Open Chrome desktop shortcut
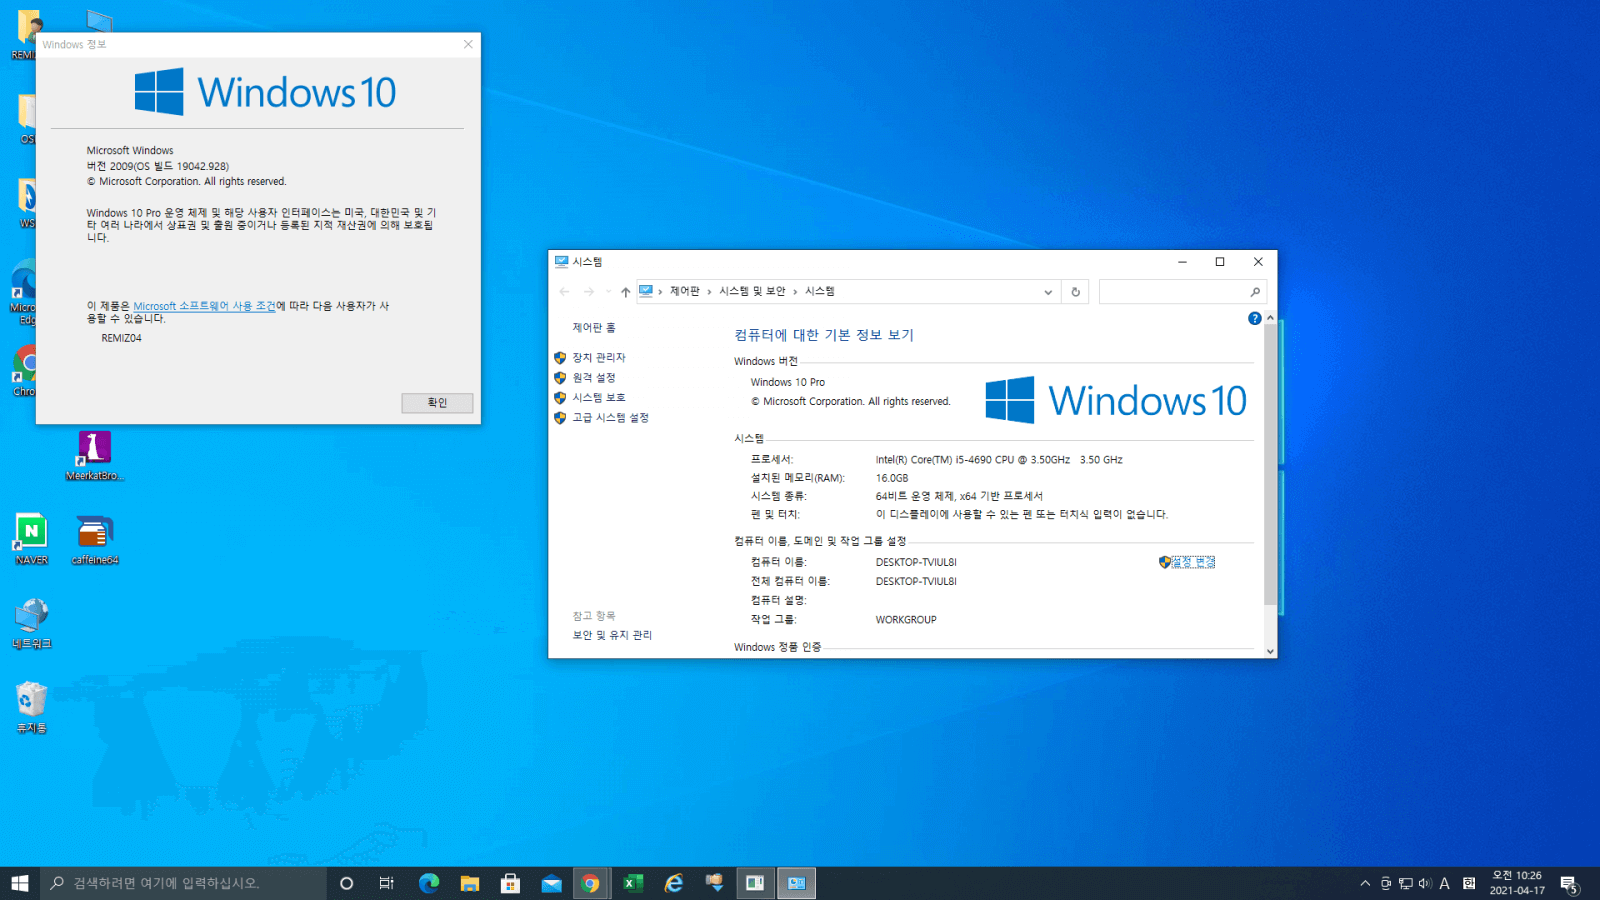The image size is (1600, 900). click(24, 371)
